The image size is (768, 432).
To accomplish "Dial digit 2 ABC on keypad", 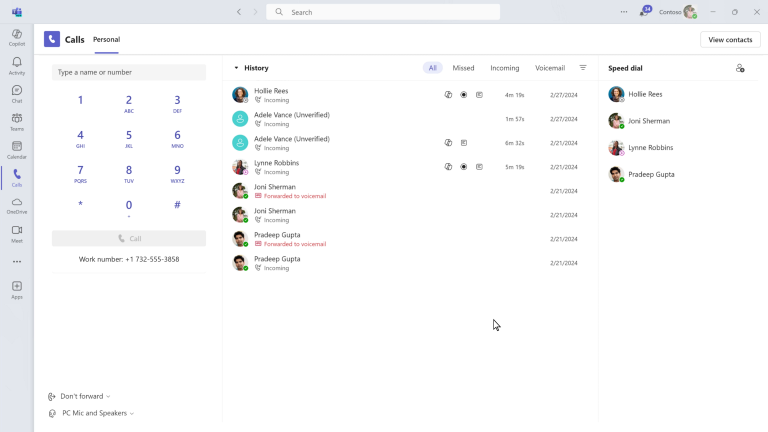I will [129, 103].
